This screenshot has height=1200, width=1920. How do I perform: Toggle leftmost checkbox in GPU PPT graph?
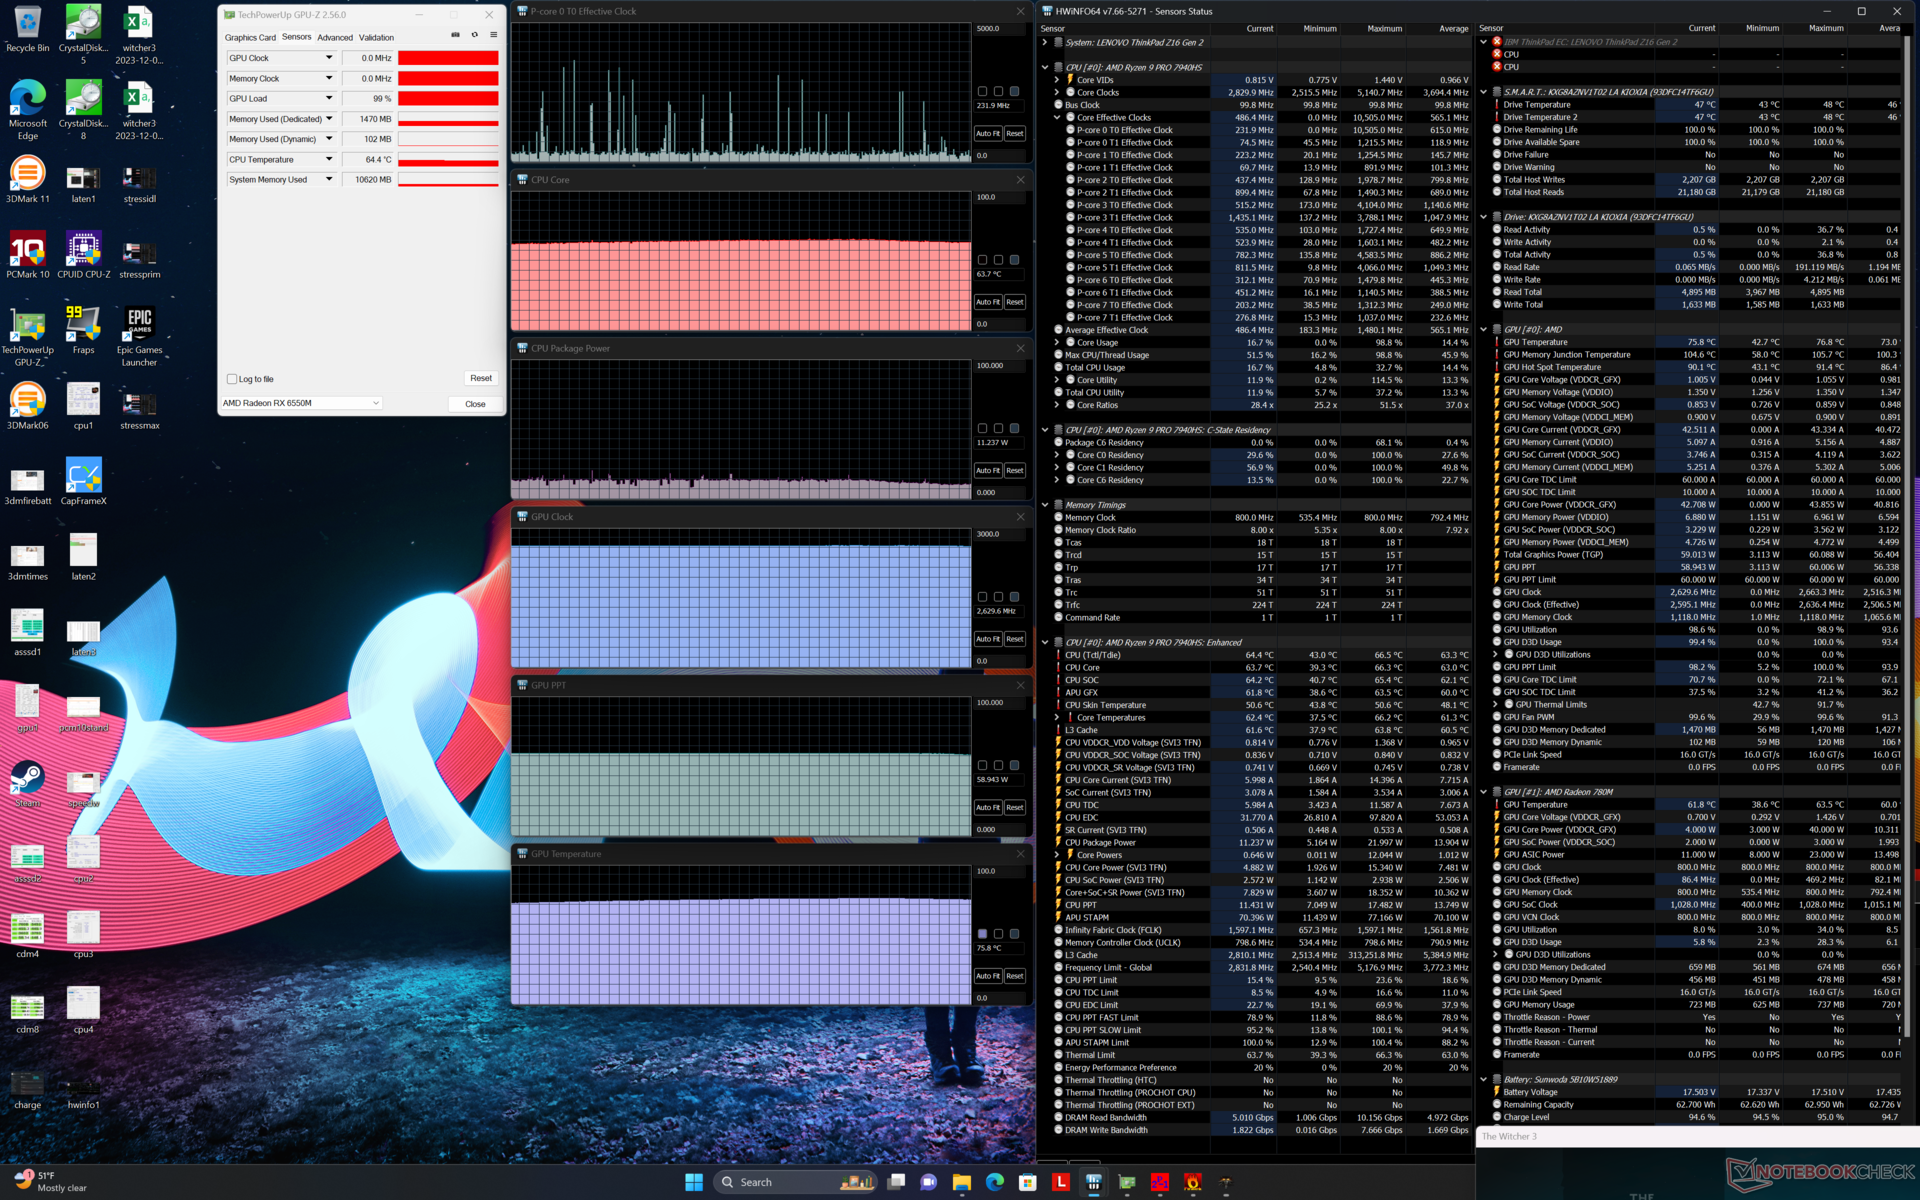click(982, 765)
